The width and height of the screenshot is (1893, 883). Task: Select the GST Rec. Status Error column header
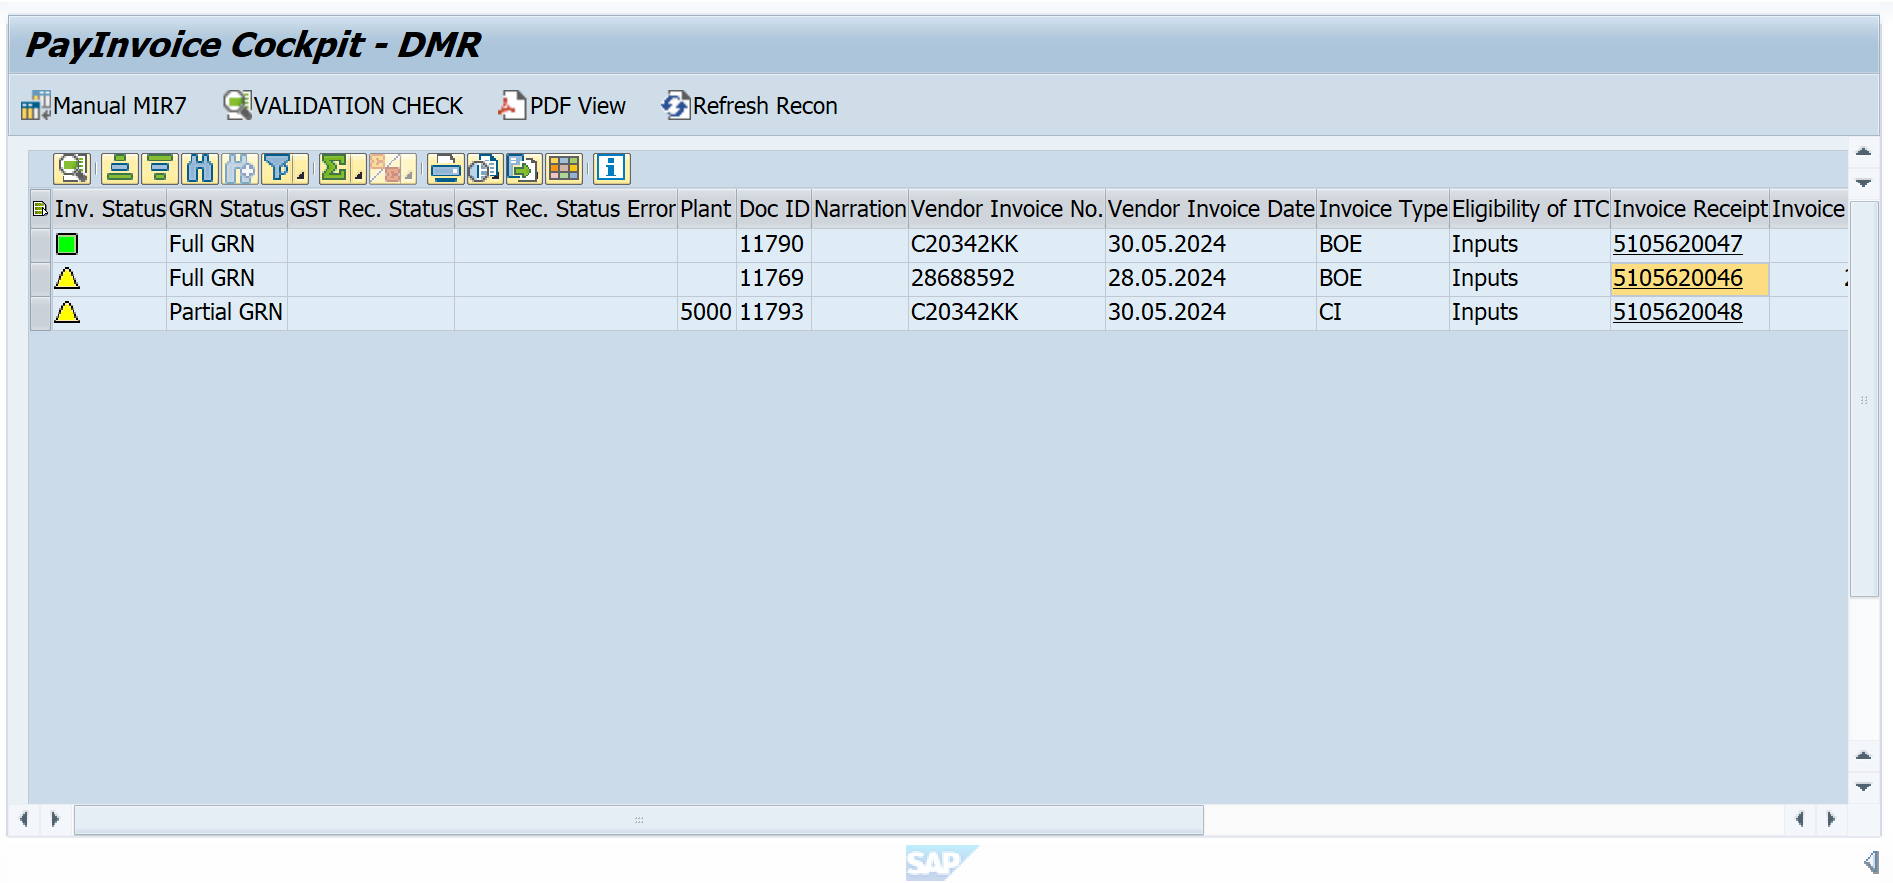(x=566, y=208)
